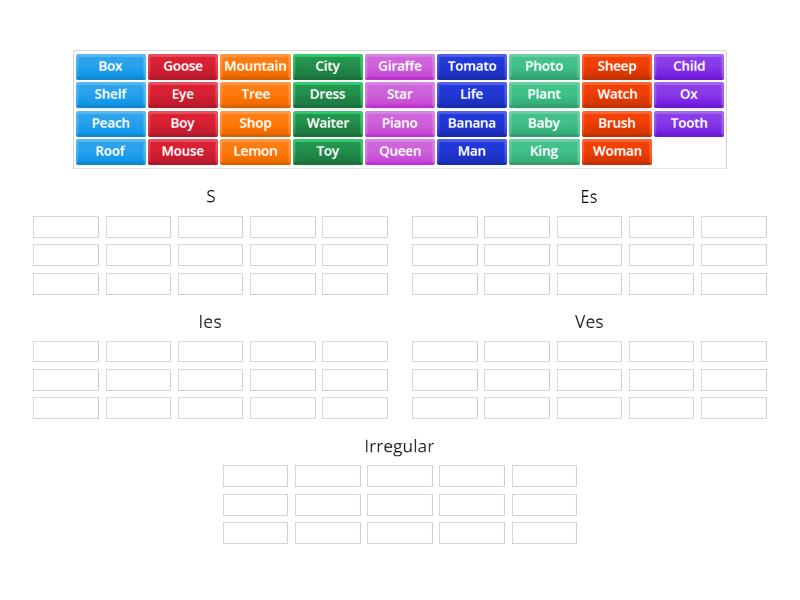Choose the Woman word tile
The height and width of the screenshot is (600, 800).
617,152
